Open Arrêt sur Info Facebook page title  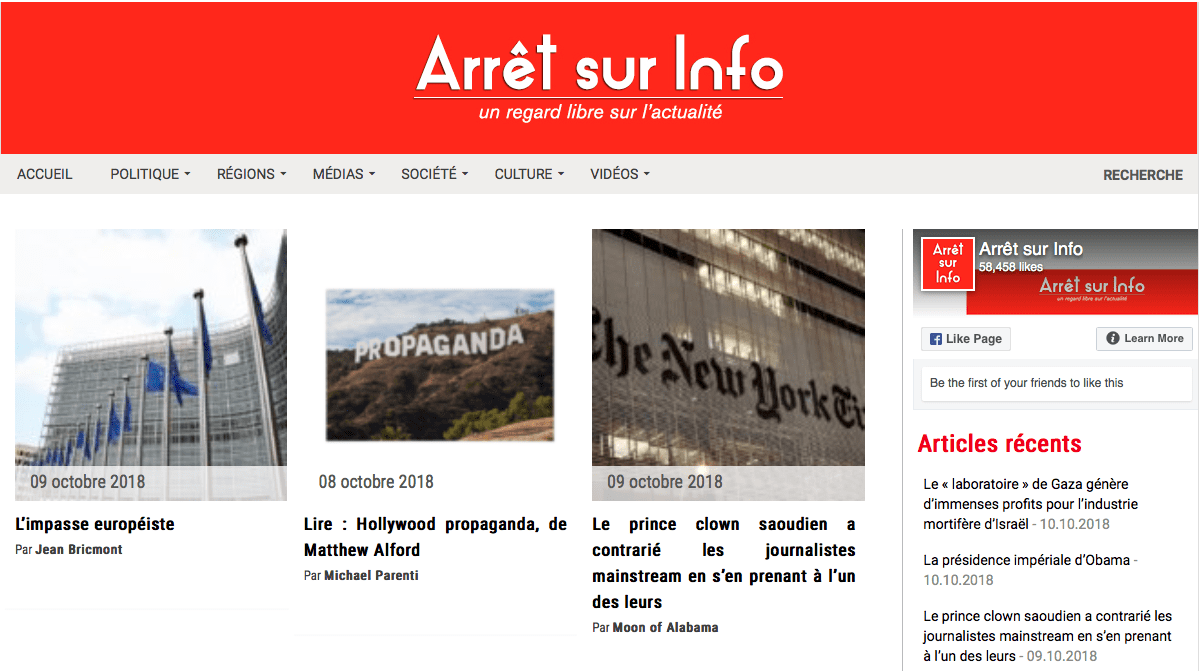1031,249
